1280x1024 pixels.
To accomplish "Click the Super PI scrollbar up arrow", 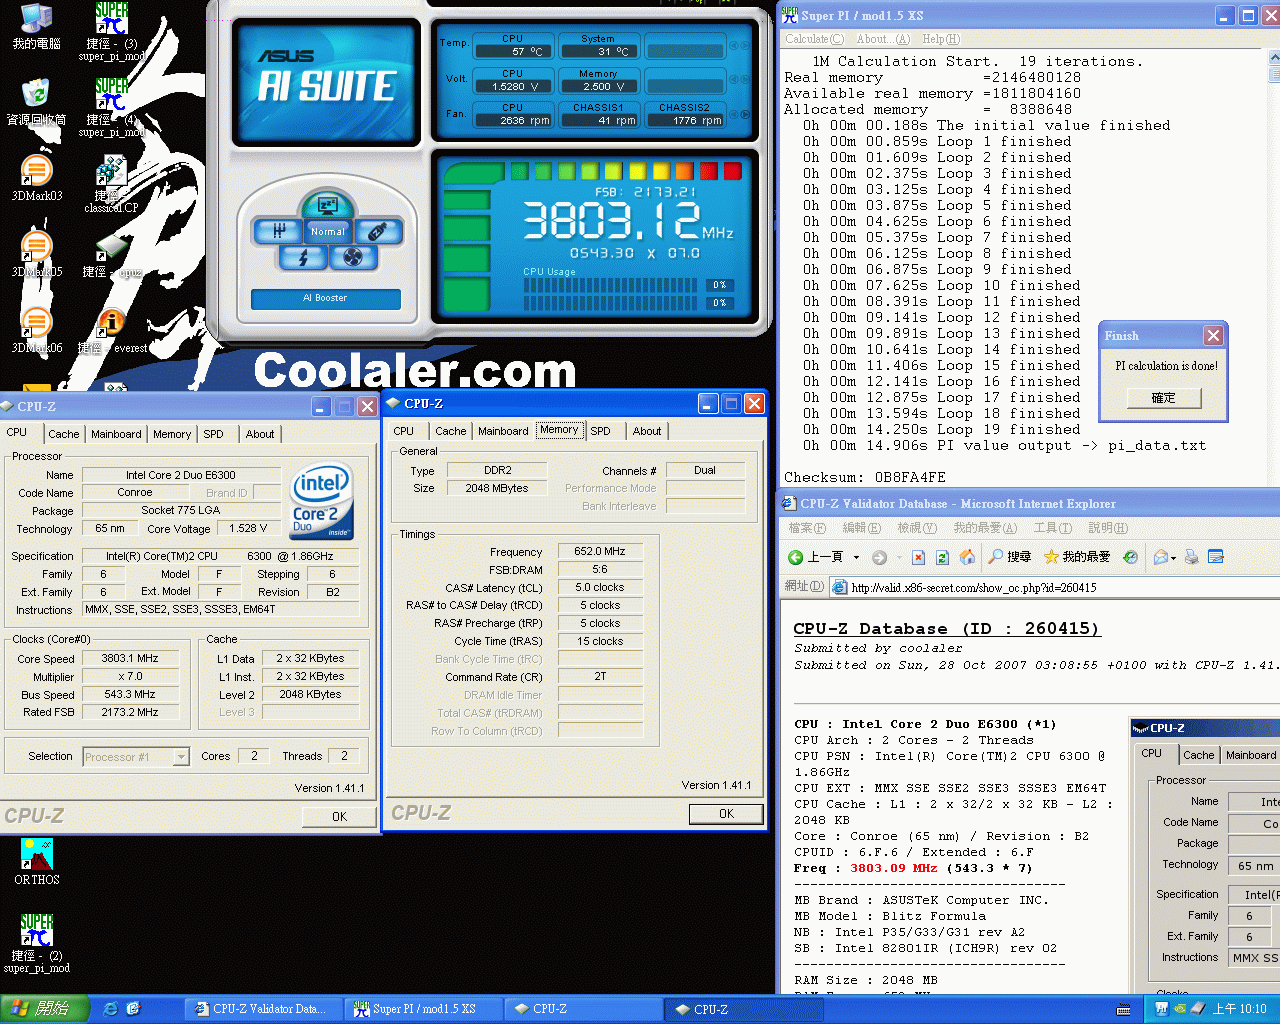I will [x=1274, y=58].
